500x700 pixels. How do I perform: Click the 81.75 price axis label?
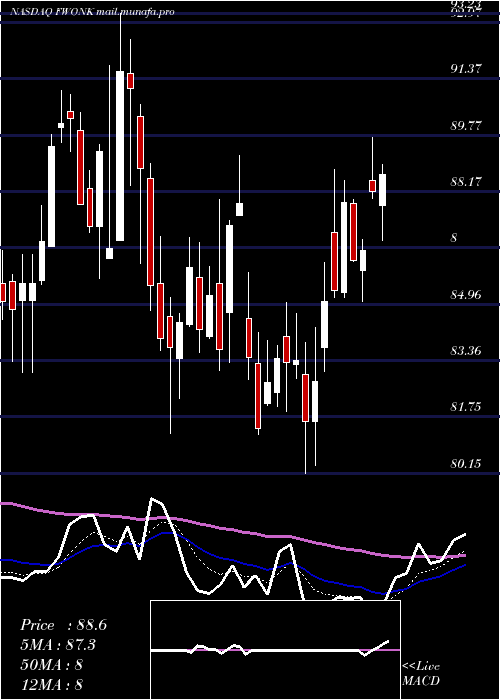(467, 407)
